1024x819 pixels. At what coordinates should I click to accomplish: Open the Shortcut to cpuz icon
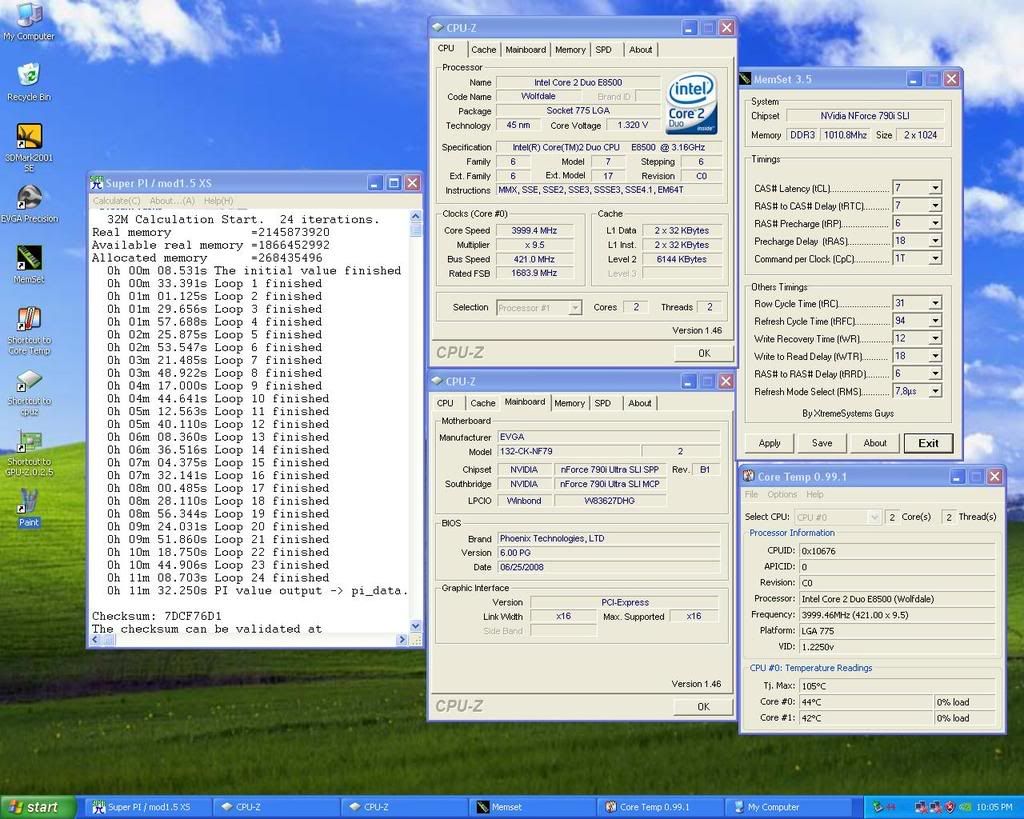(x=29, y=392)
